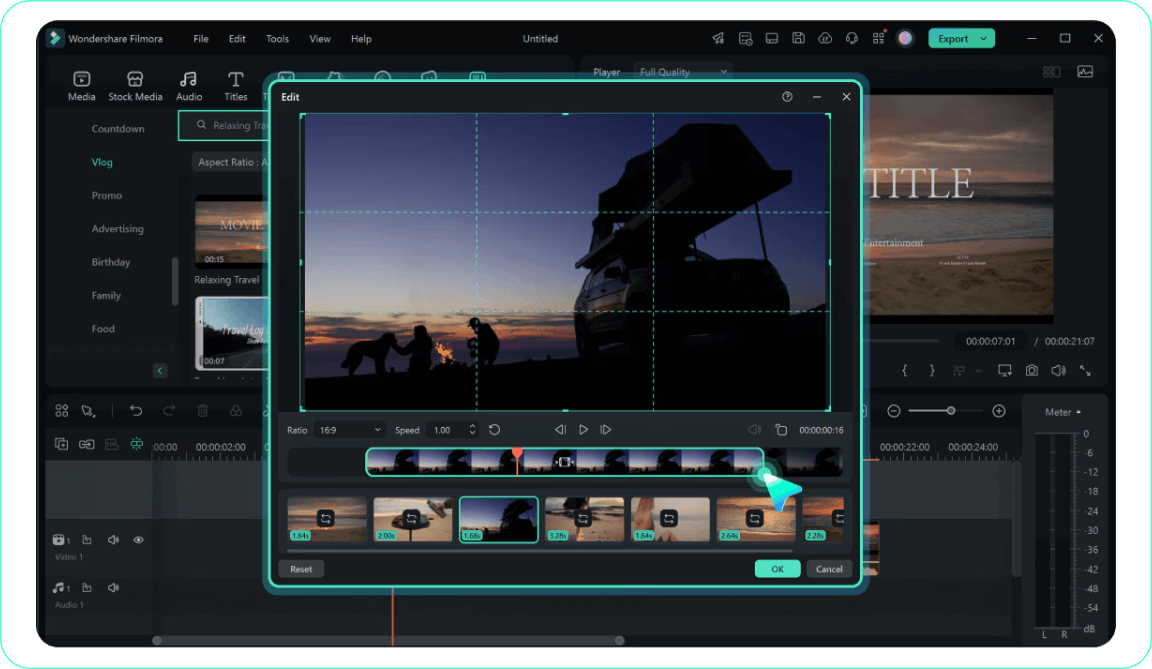Zoom out the timeline with minus icon

pyautogui.click(x=894, y=411)
